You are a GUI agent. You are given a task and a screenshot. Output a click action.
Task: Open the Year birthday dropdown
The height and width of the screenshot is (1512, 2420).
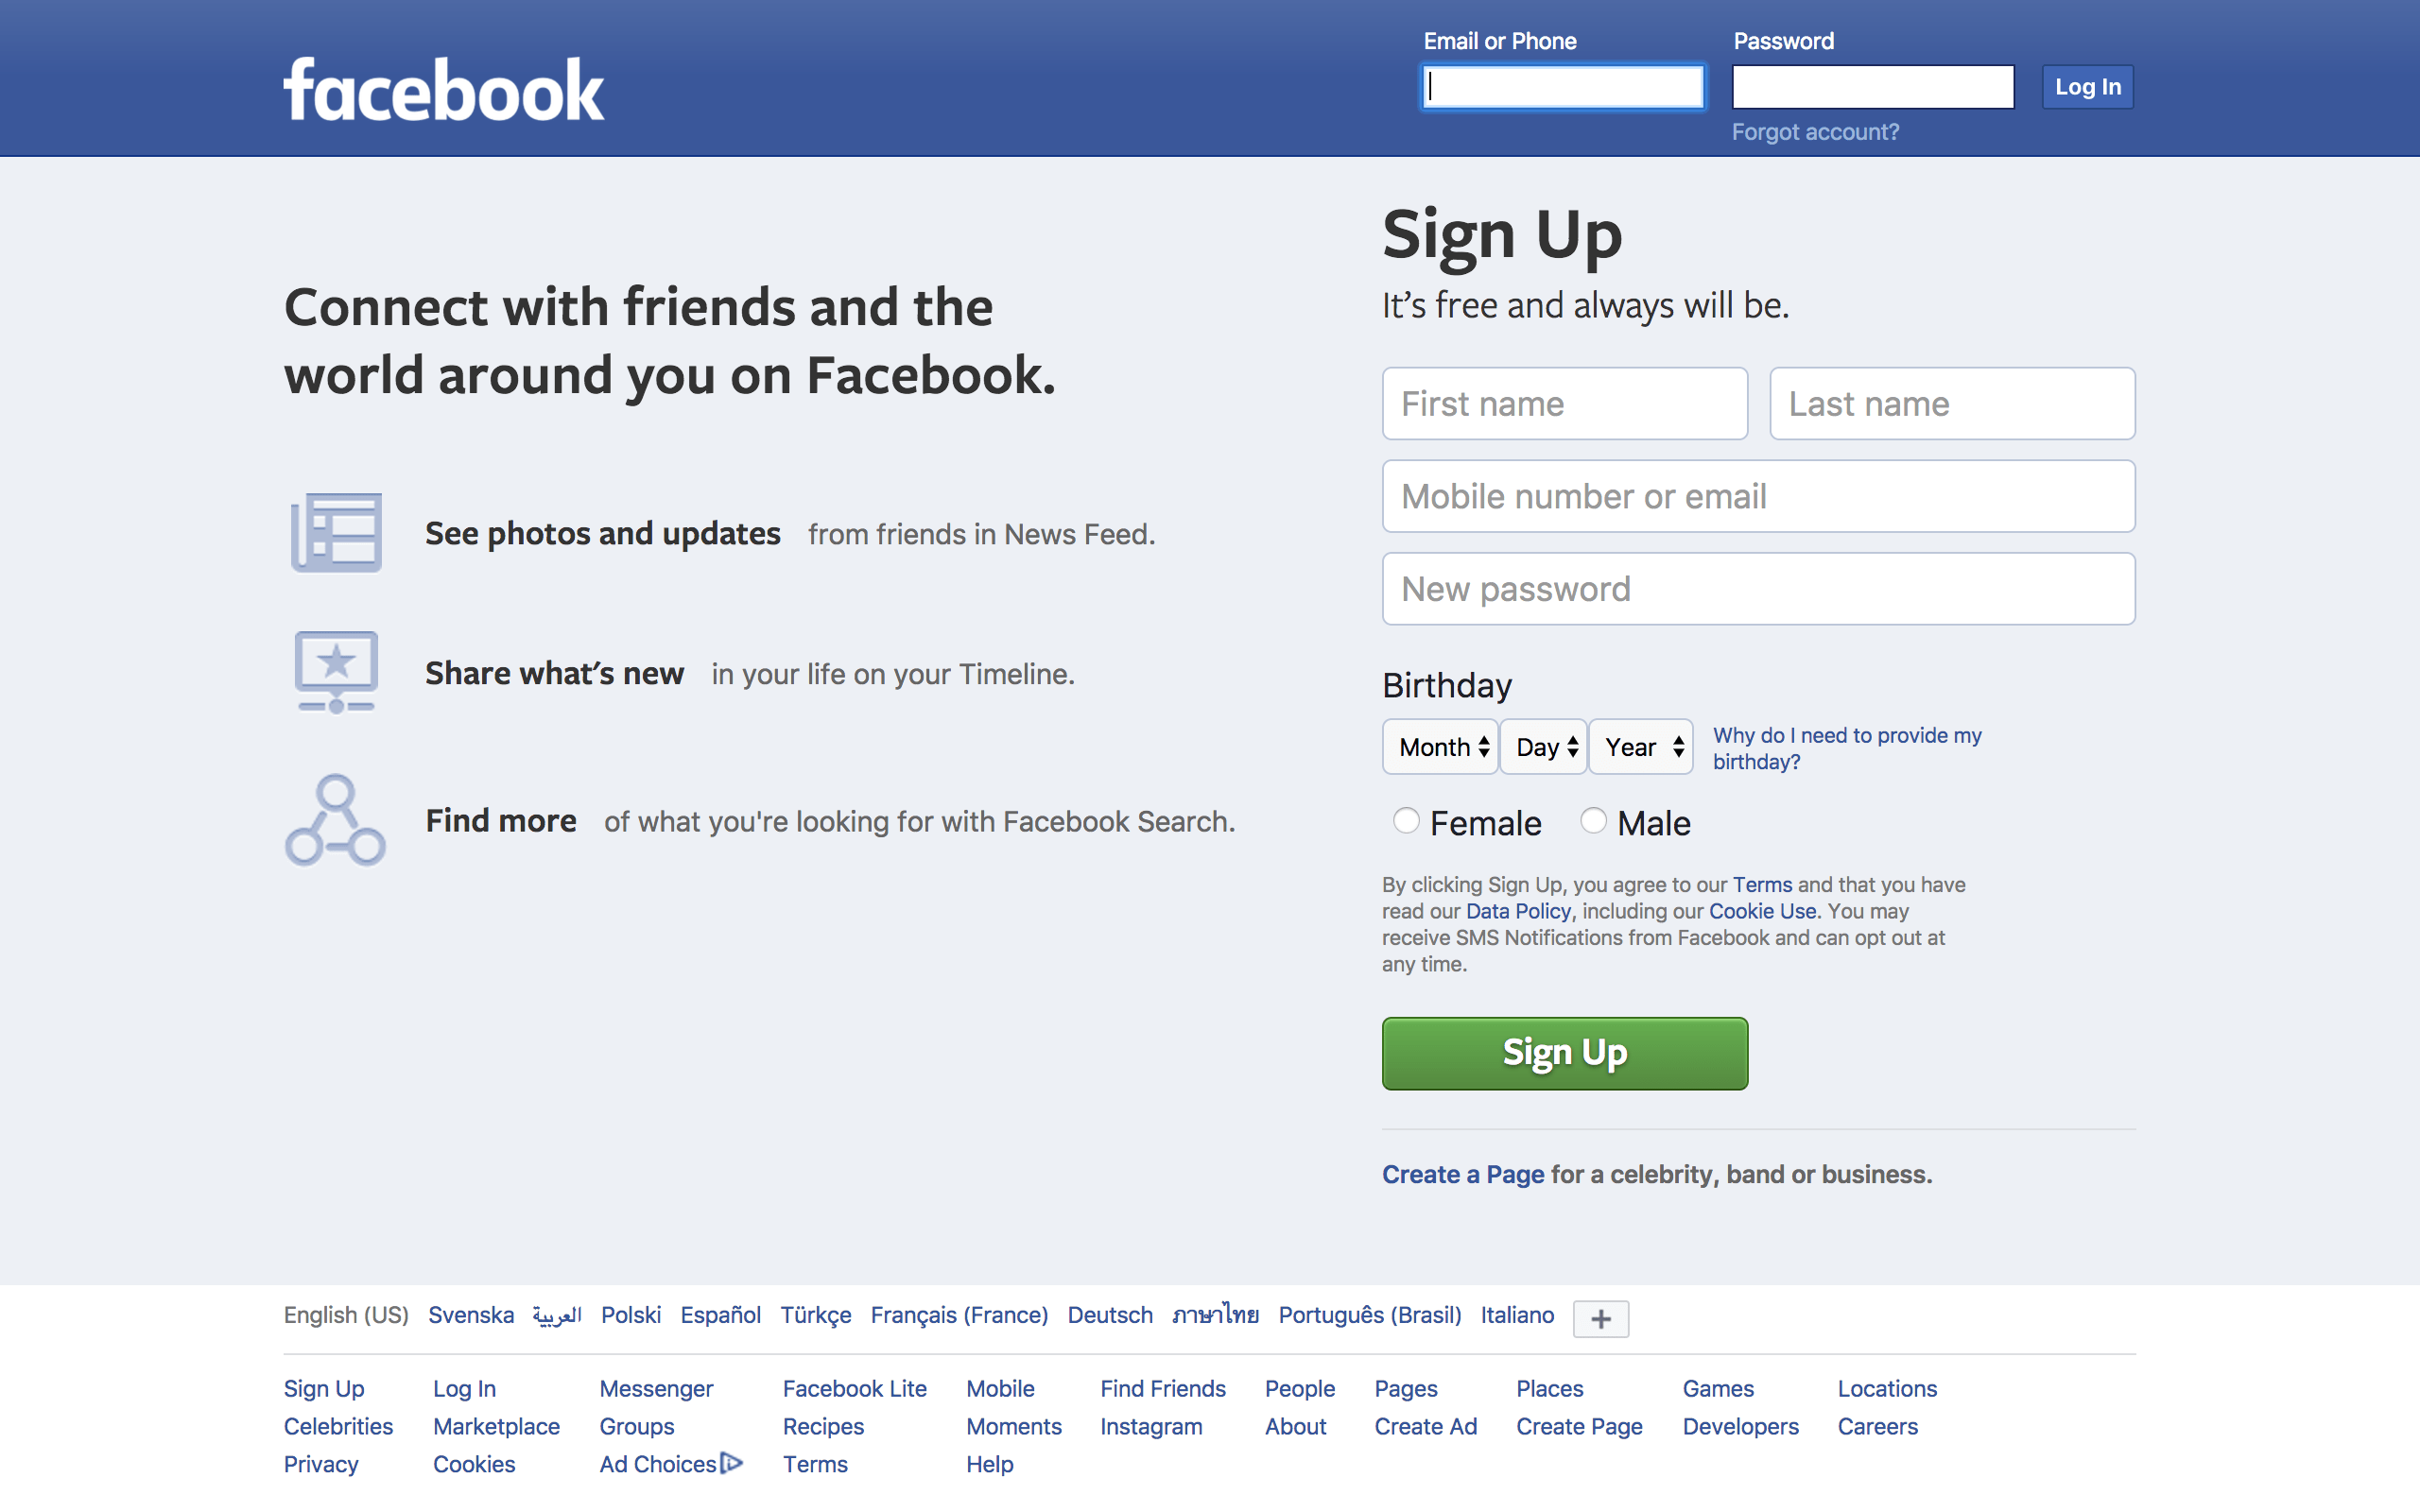(x=1641, y=747)
